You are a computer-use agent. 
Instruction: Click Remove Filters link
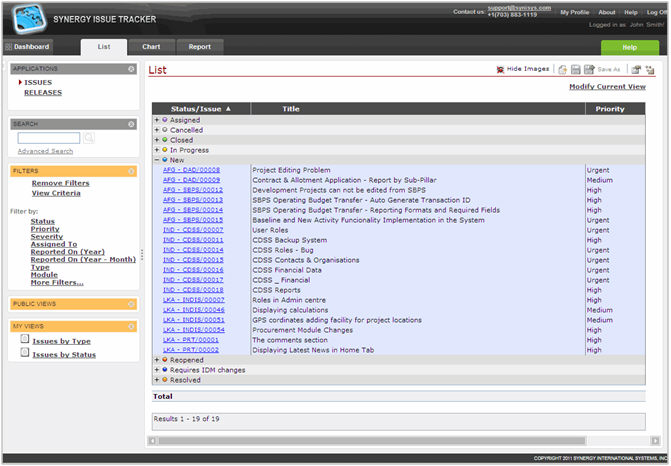click(x=60, y=183)
